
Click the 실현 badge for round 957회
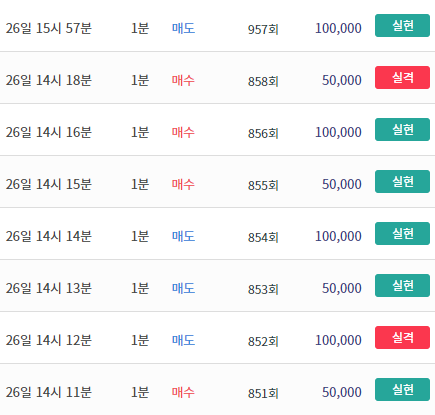[402, 26]
